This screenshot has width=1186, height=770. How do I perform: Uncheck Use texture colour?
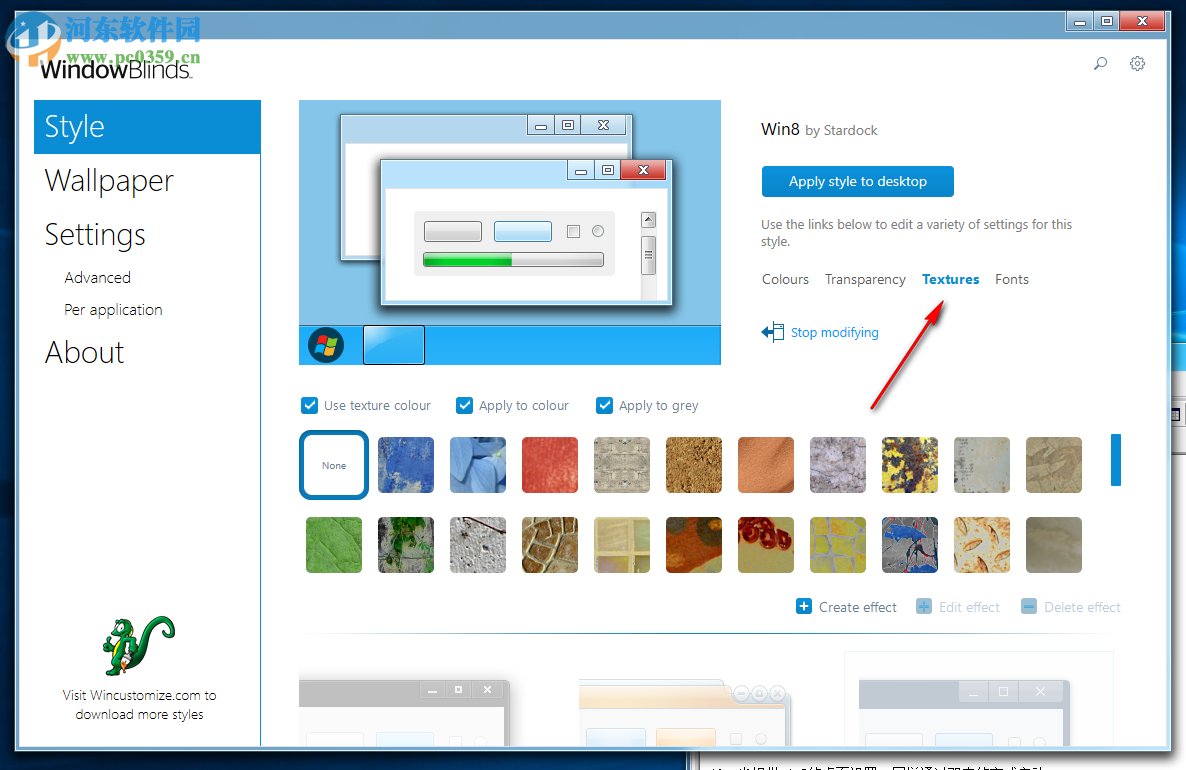310,405
